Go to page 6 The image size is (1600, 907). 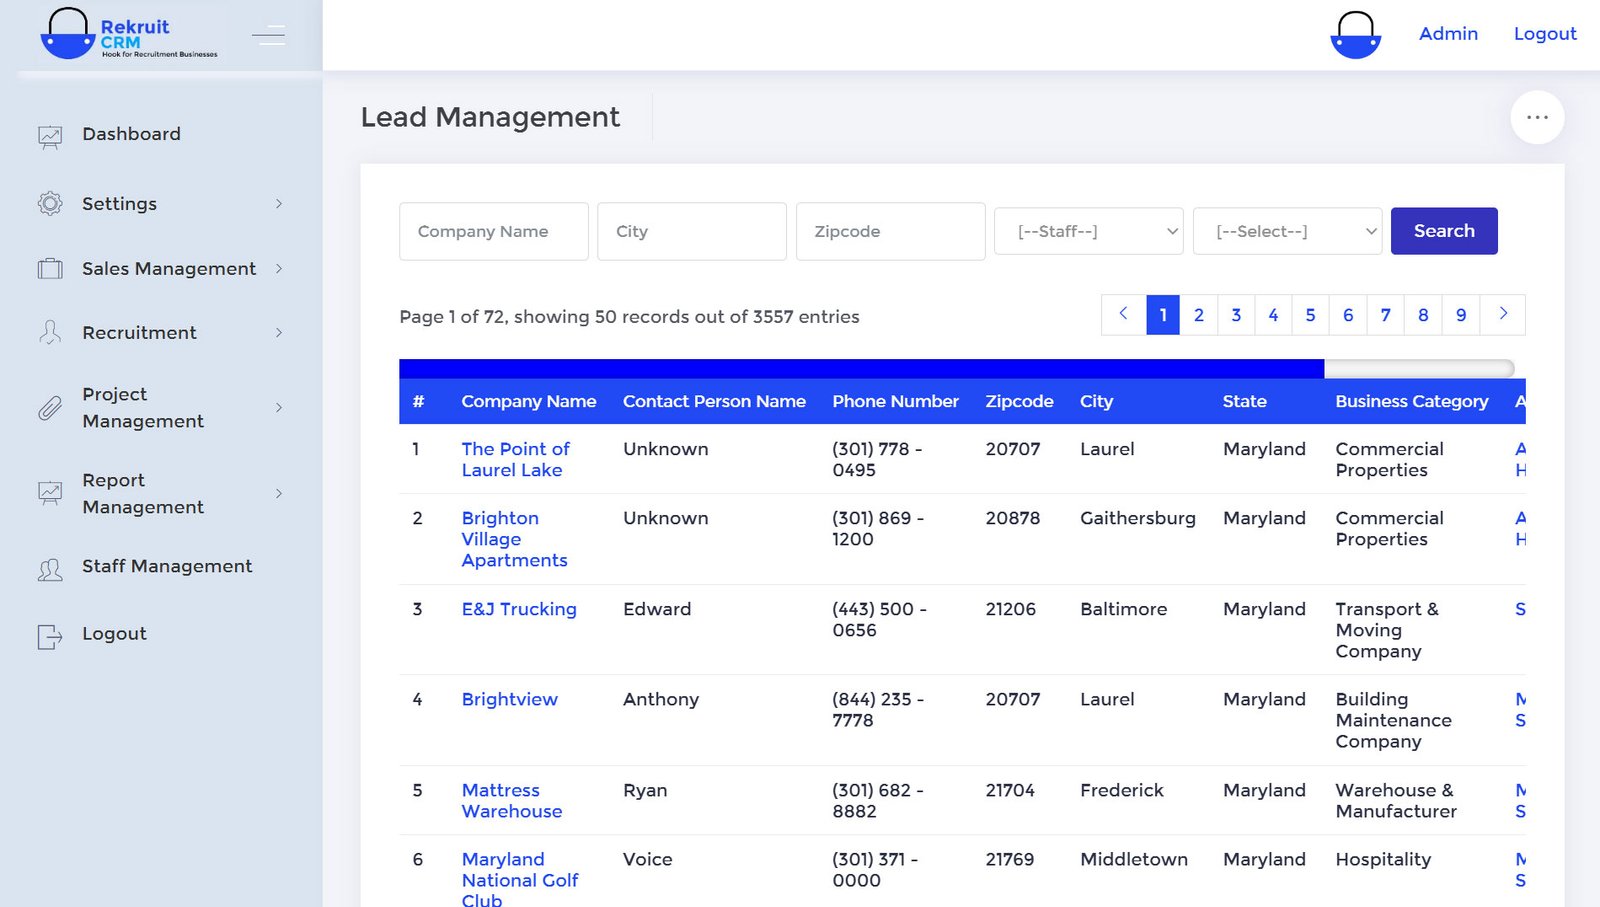pyautogui.click(x=1348, y=314)
